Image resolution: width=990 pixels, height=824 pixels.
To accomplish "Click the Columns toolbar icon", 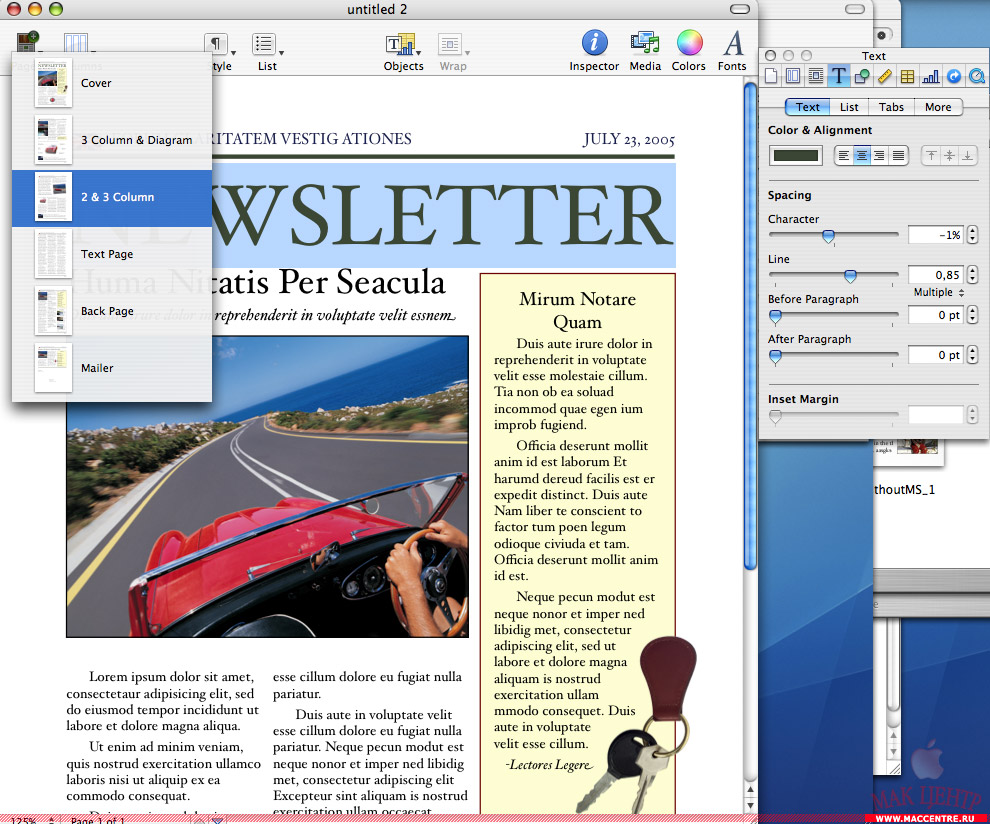I will (76, 42).
